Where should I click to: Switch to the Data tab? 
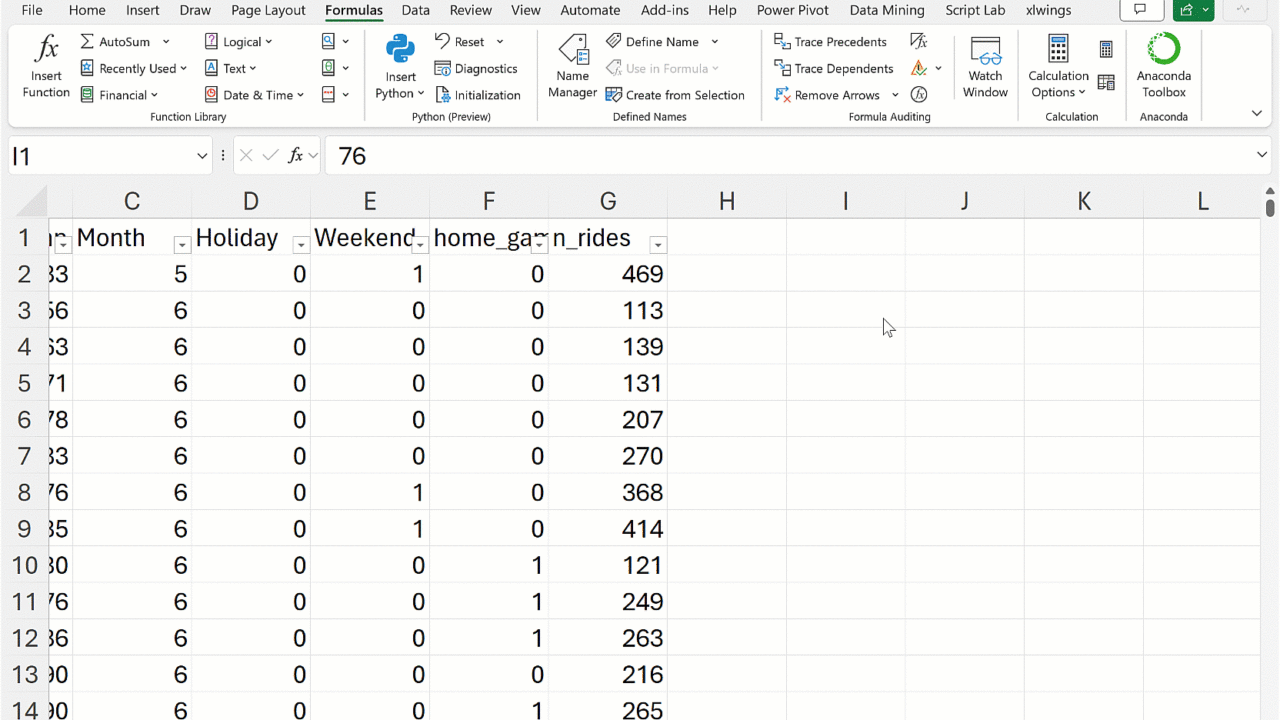coord(415,10)
